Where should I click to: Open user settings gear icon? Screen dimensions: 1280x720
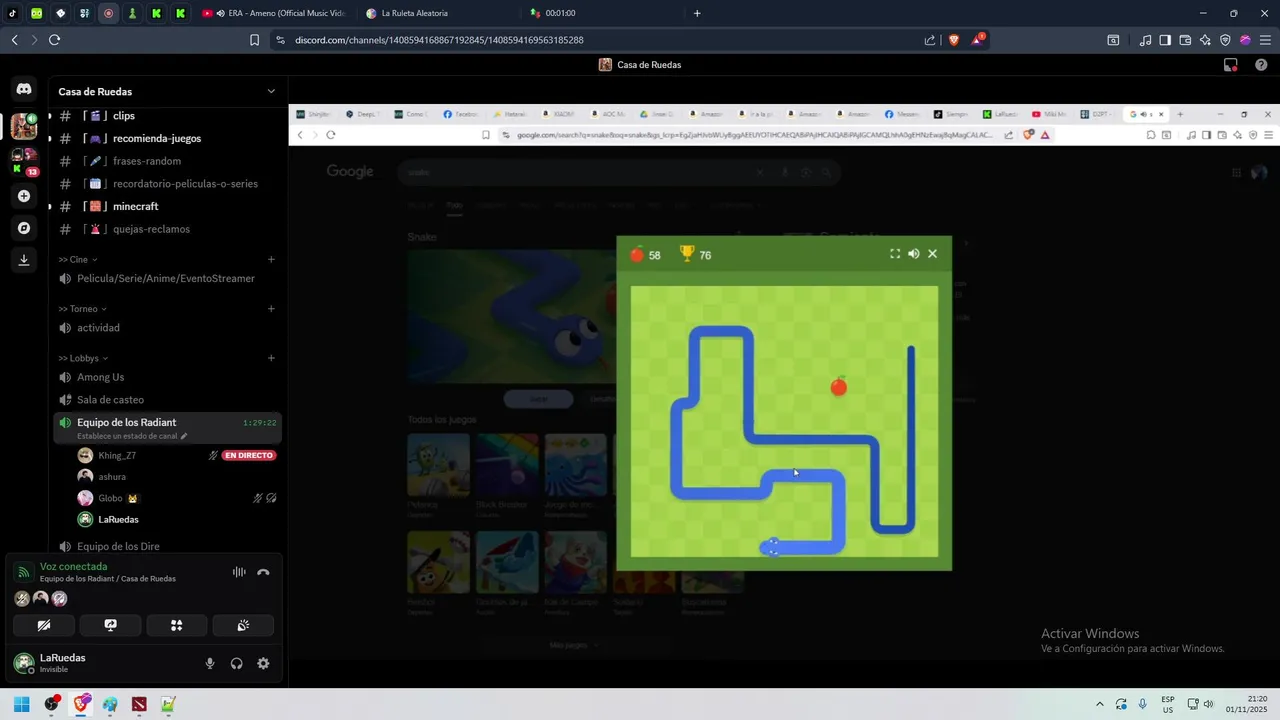click(x=263, y=663)
